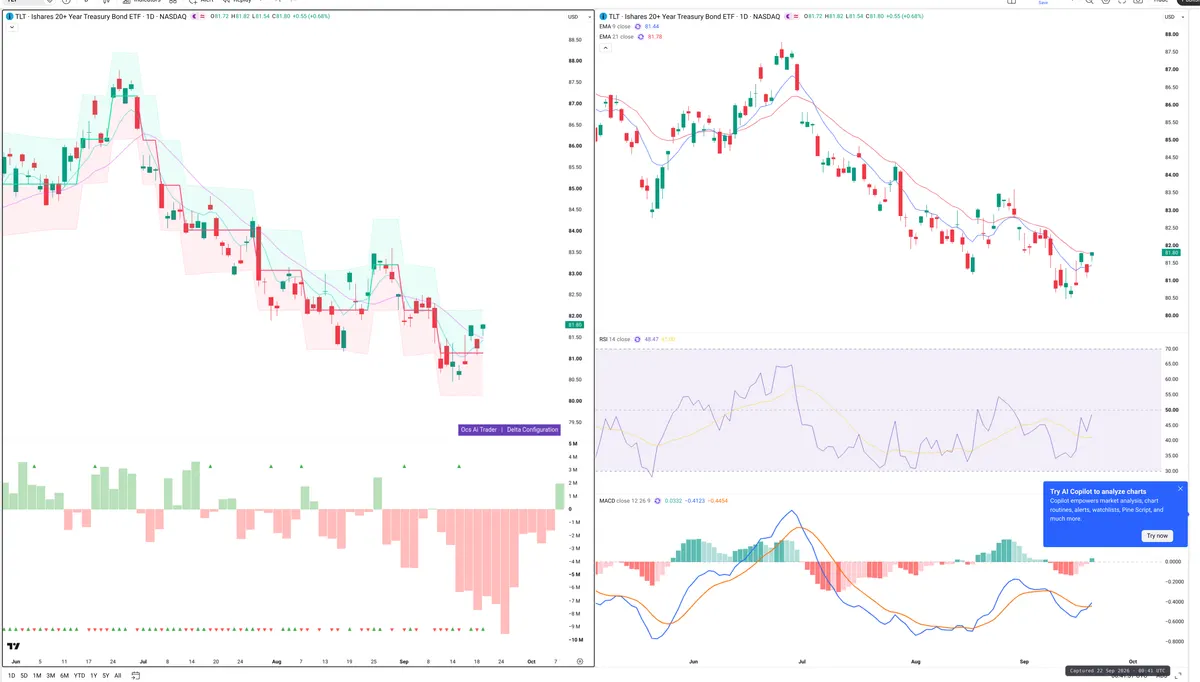Click the symbol info icon in right chart

point(602,17)
